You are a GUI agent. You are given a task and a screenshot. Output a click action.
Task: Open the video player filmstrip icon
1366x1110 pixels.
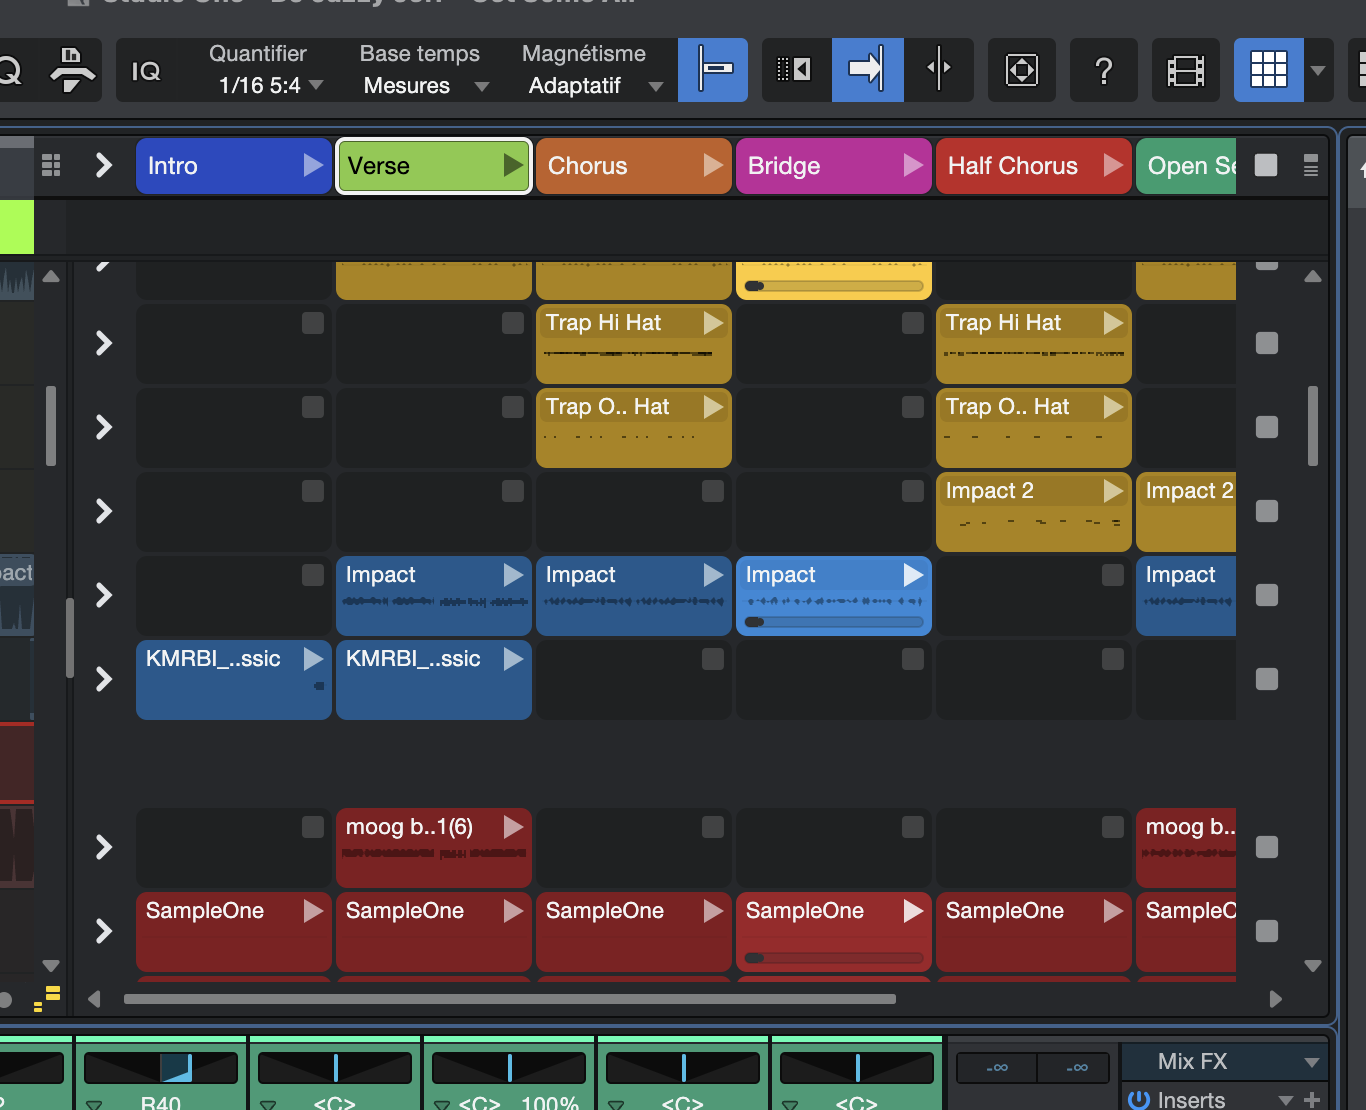pyautogui.click(x=1185, y=70)
